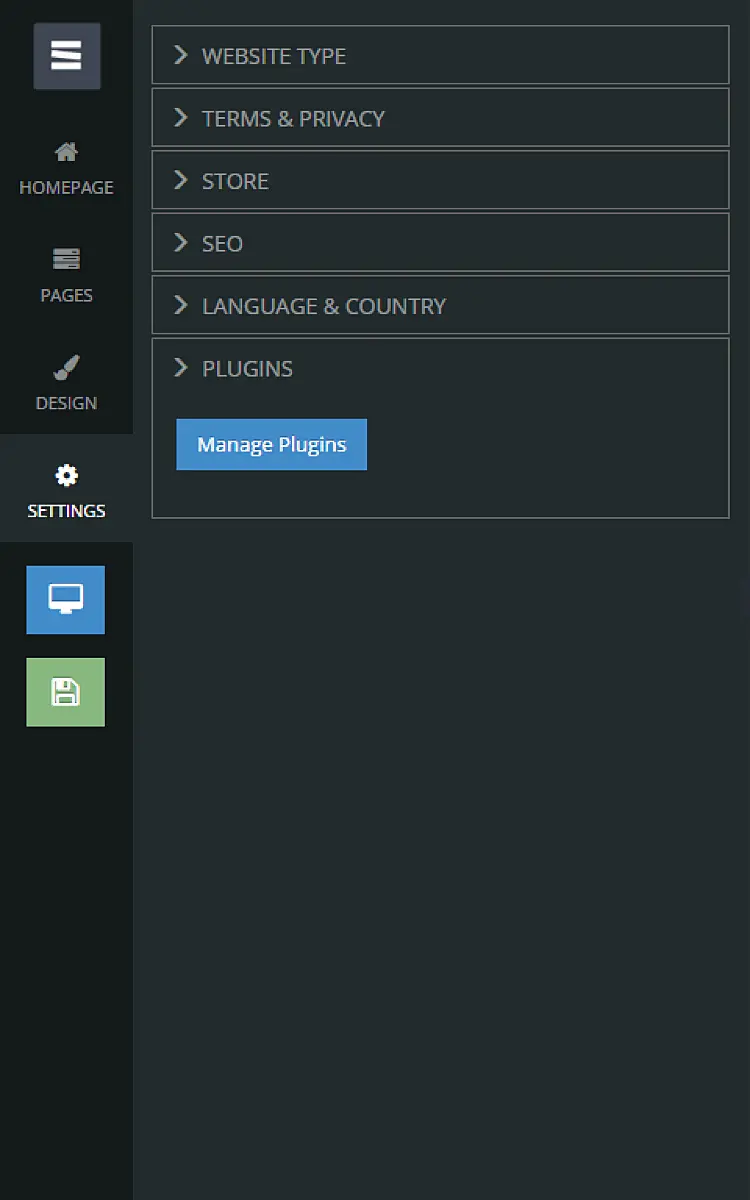Viewport: 750px width, 1200px height.
Task: Click the Settings gear icon
Action: (66, 475)
